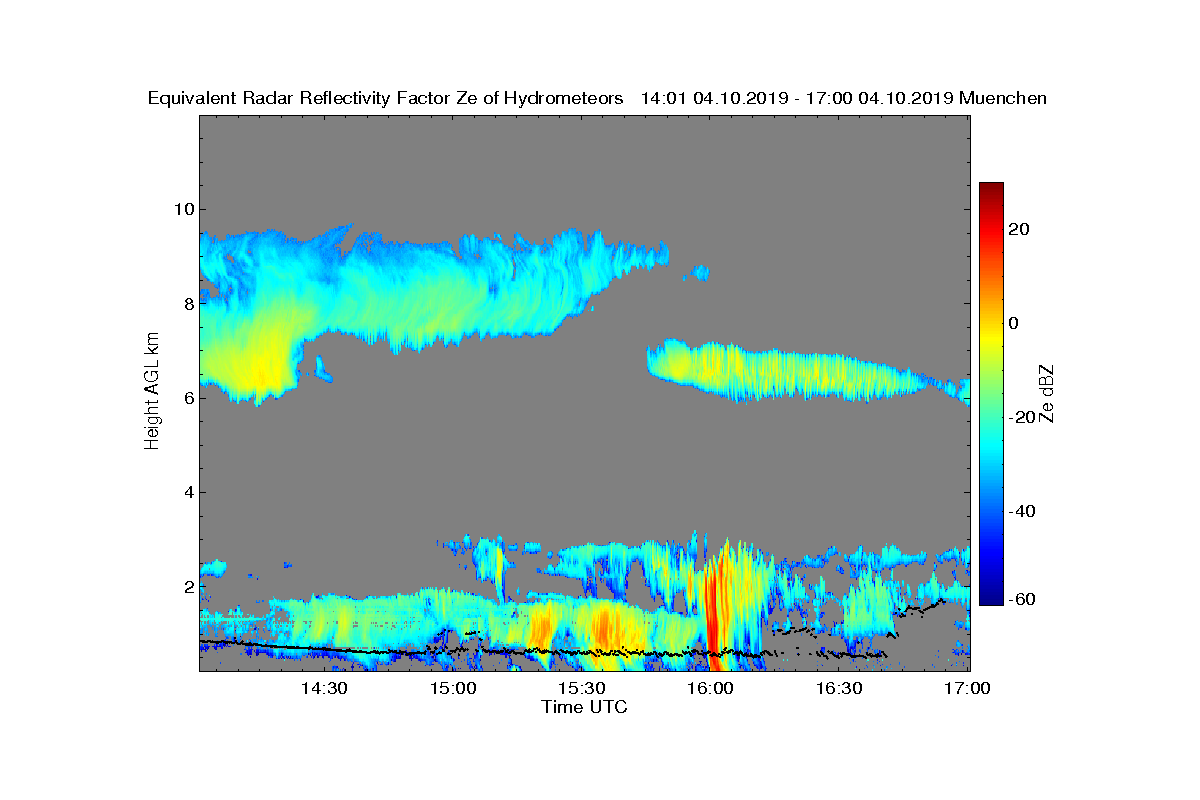The width and height of the screenshot is (1200, 800).
Task: Click the dark red top of the colorbar
Action: (991, 190)
